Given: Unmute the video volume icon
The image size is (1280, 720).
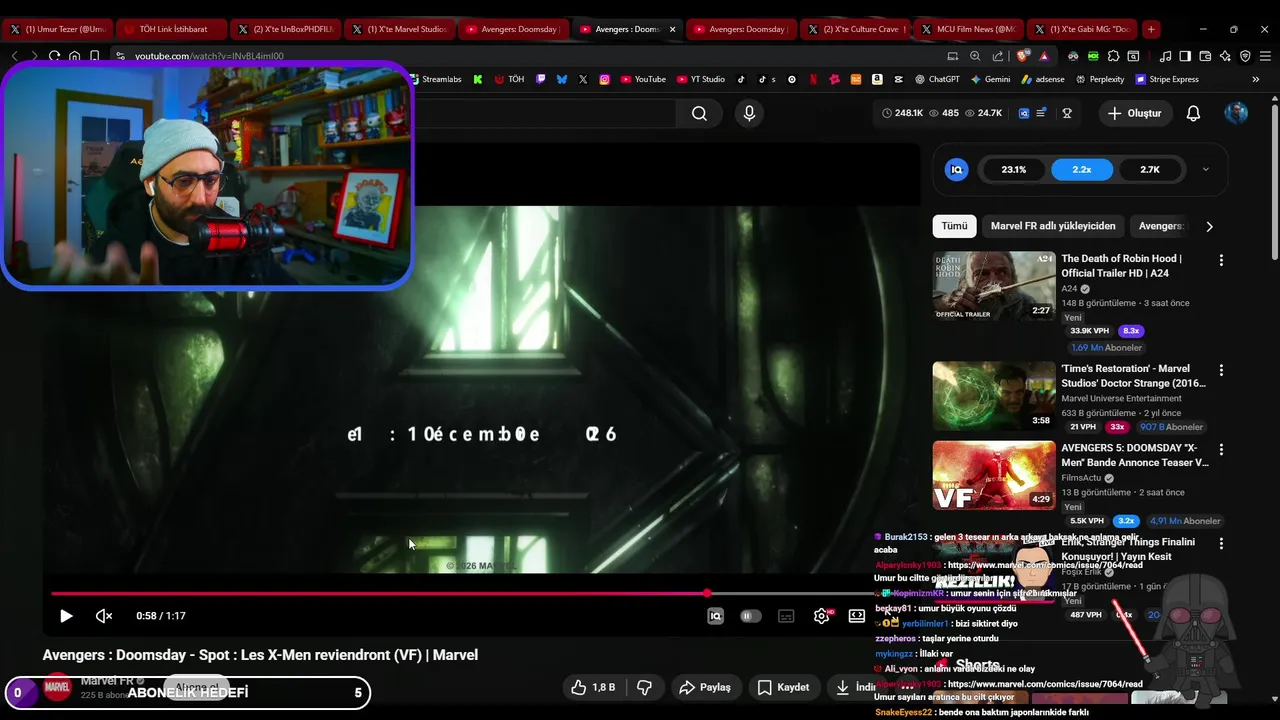Looking at the screenshot, I should (x=104, y=616).
